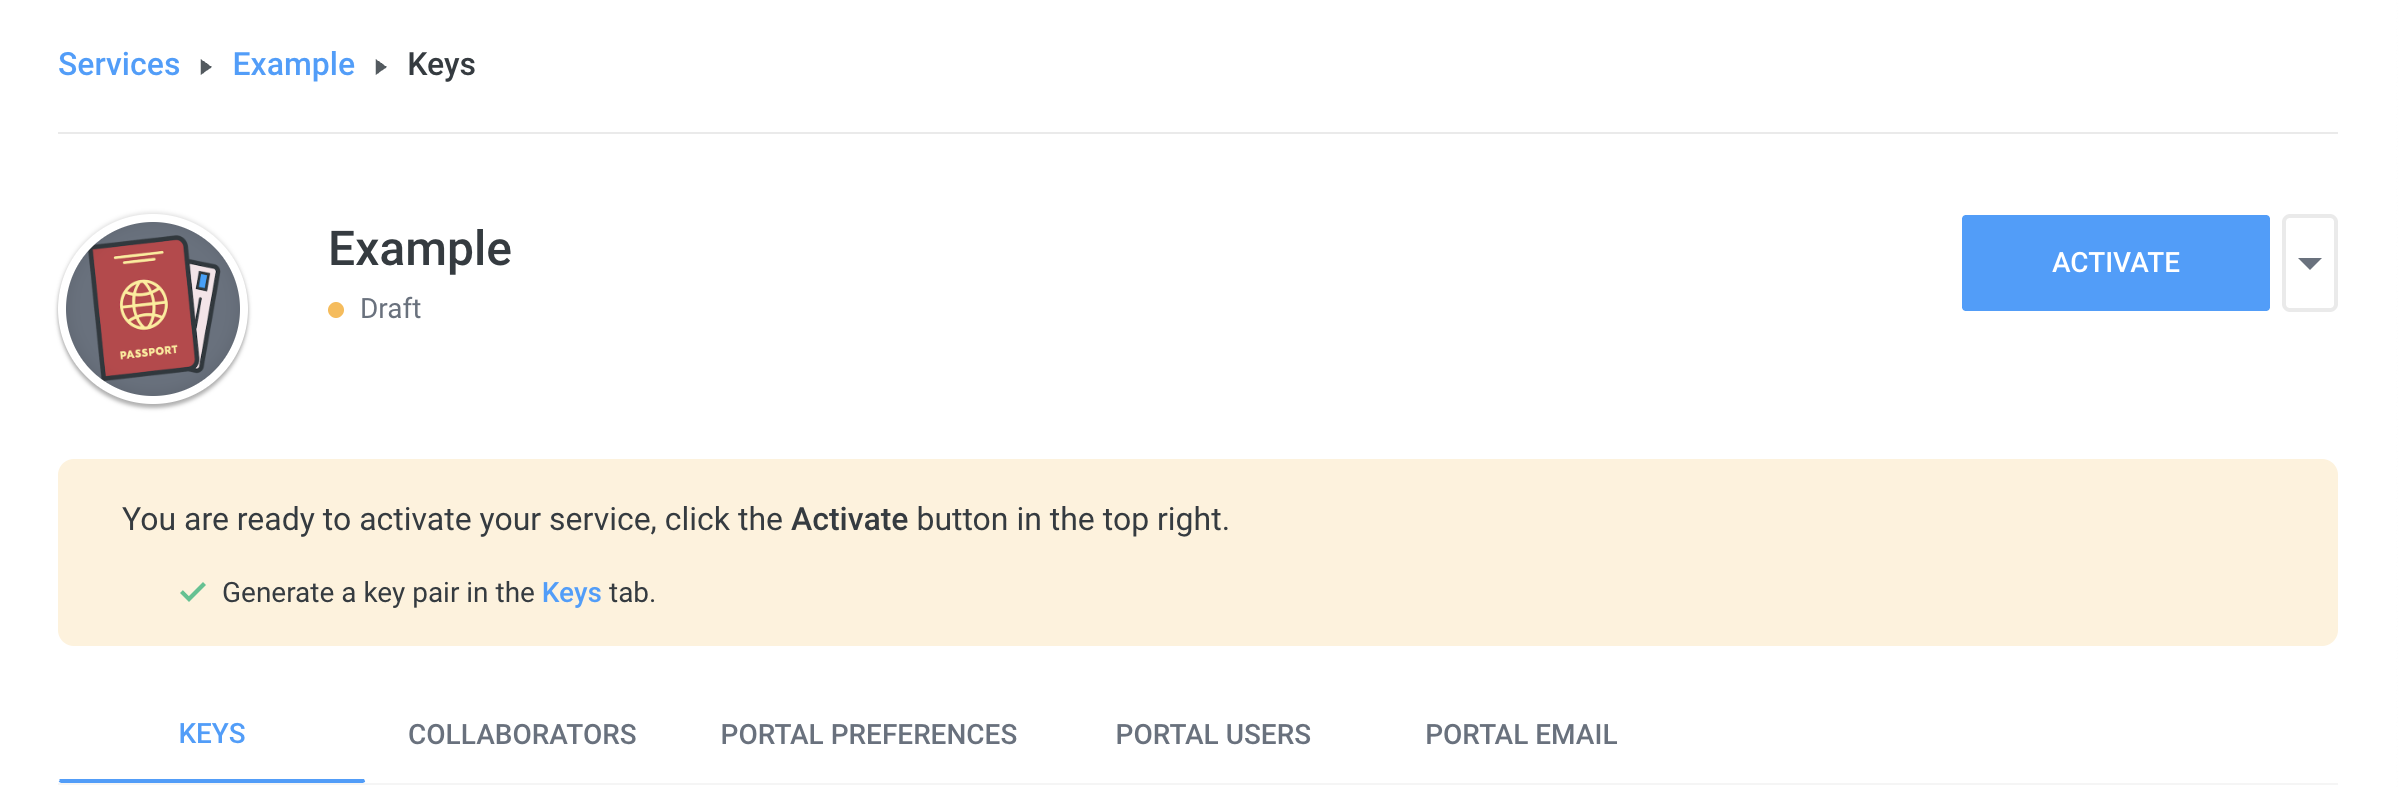Go to the Example breadcrumb link
Image resolution: width=2398 pixels, height=788 pixels.
293,65
